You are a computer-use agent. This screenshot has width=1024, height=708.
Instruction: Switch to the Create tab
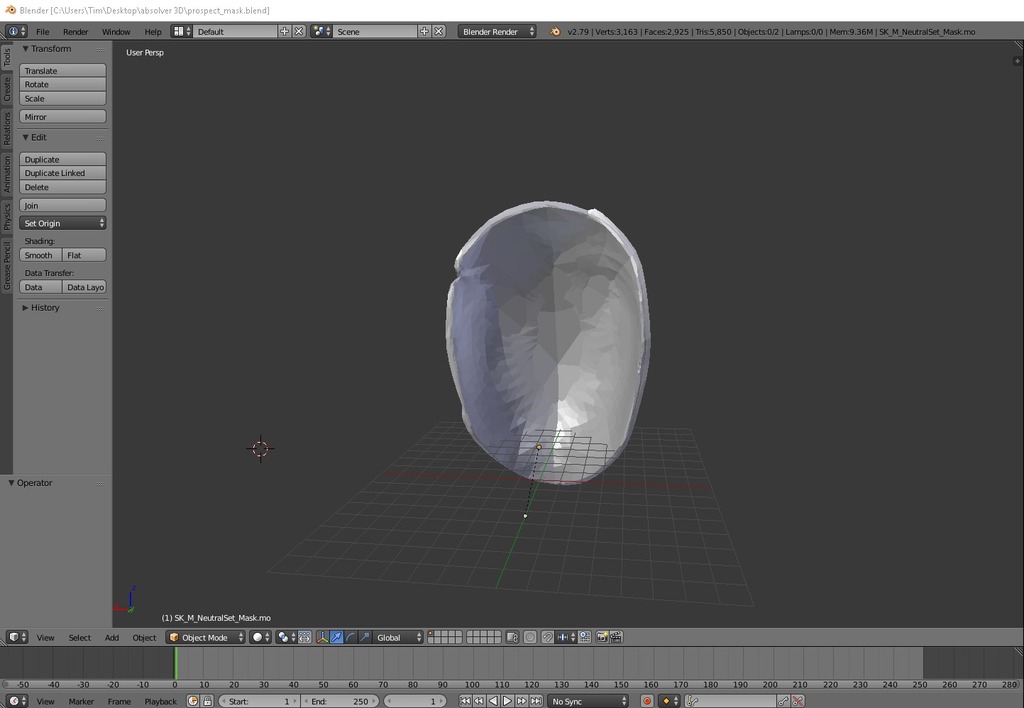[7, 89]
